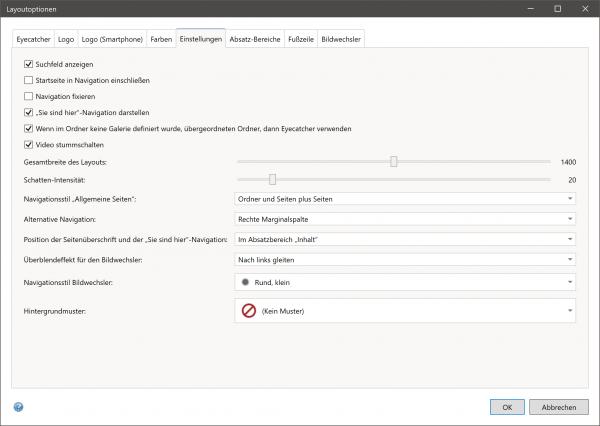Select the Logo (Smartphone) tab
This screenshot has height=426, width=600.
(111, 39)
